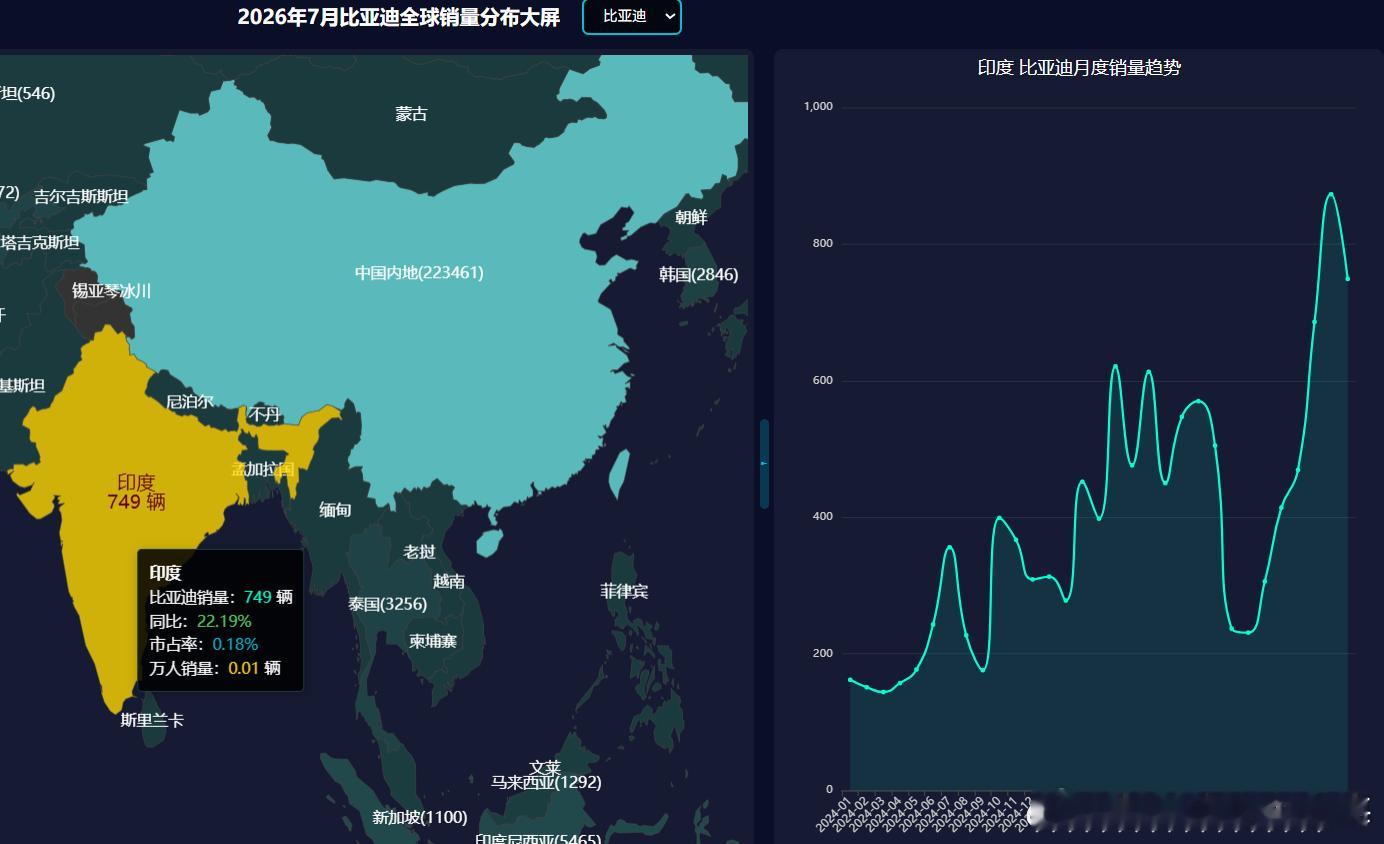Click the 不丹 map label
The width and height of the screenshot is (1384, 844).
tap(264, 414)
